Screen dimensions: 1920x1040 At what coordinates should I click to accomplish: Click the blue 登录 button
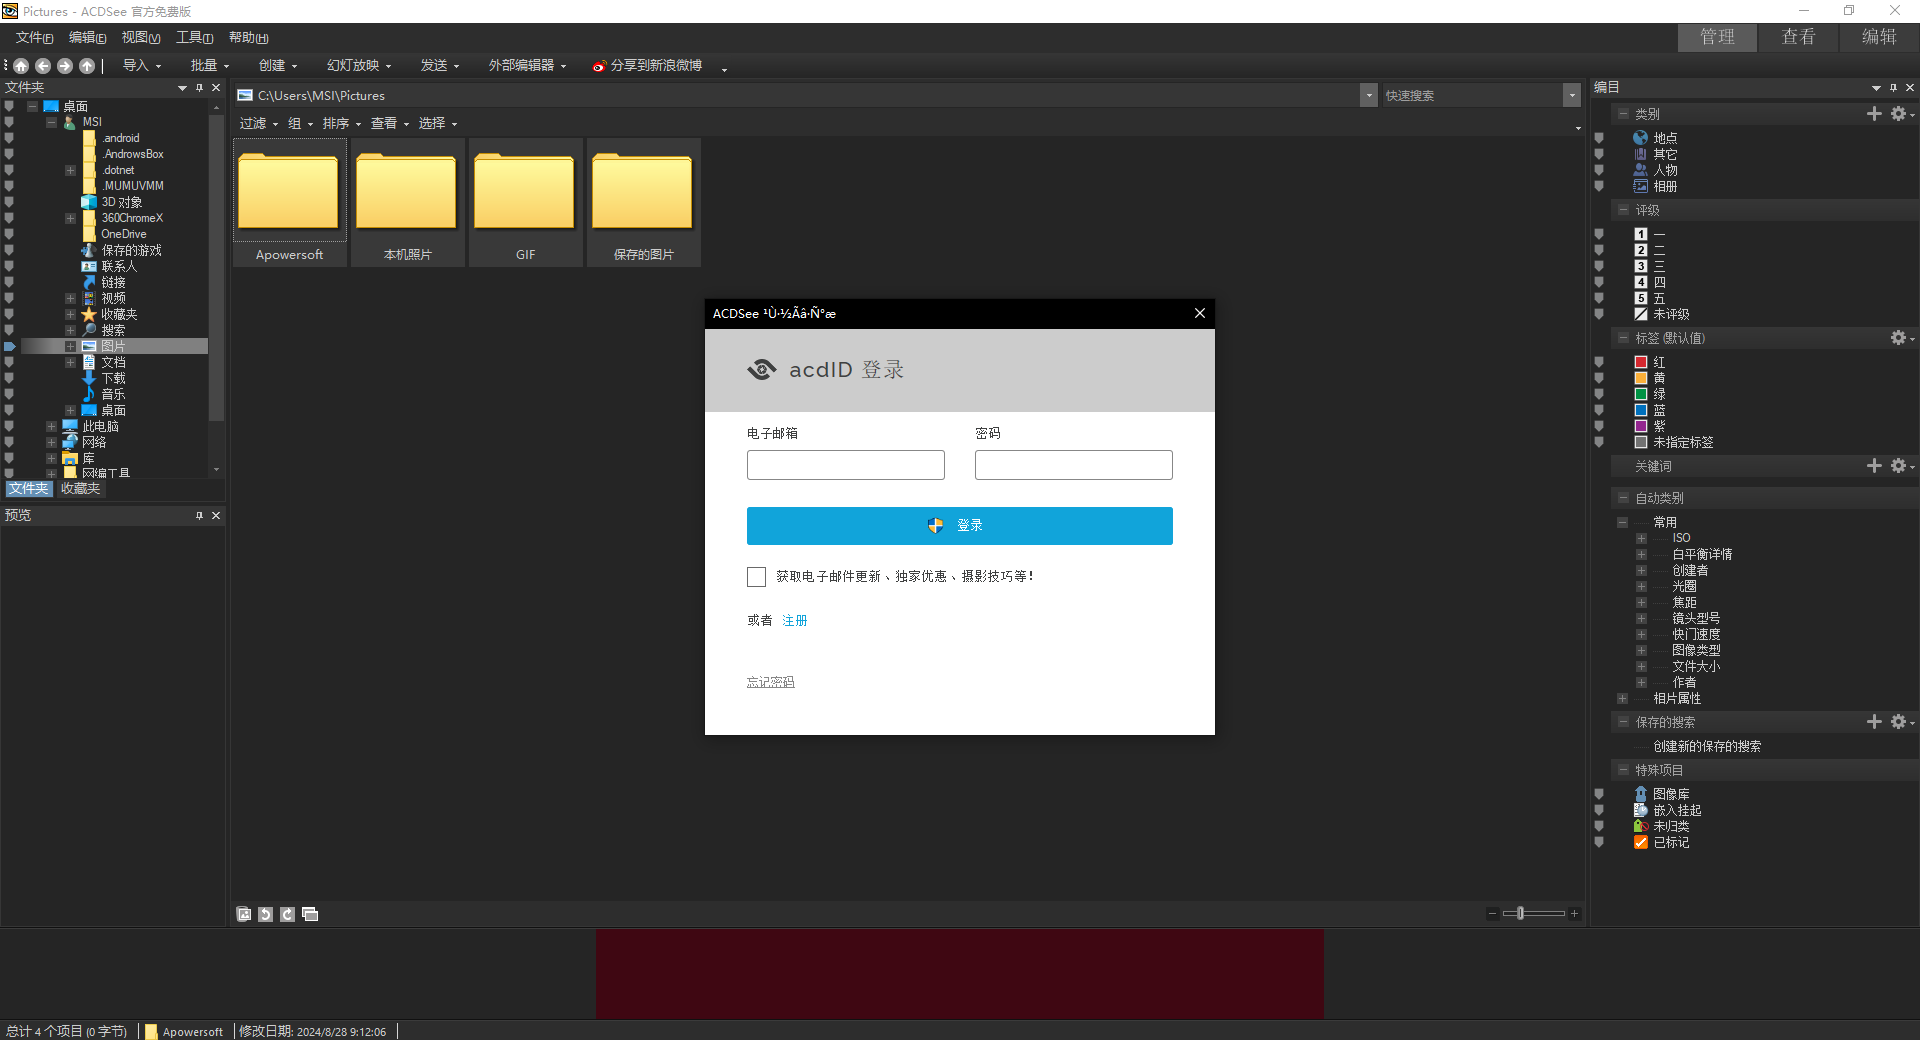[958, 525]
